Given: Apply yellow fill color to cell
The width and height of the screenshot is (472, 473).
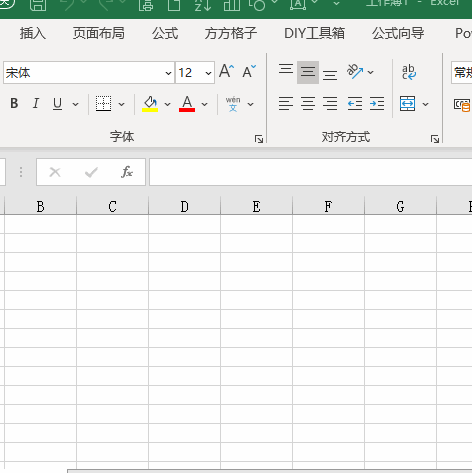Looking at the screenshot, I should pos(150,104).
